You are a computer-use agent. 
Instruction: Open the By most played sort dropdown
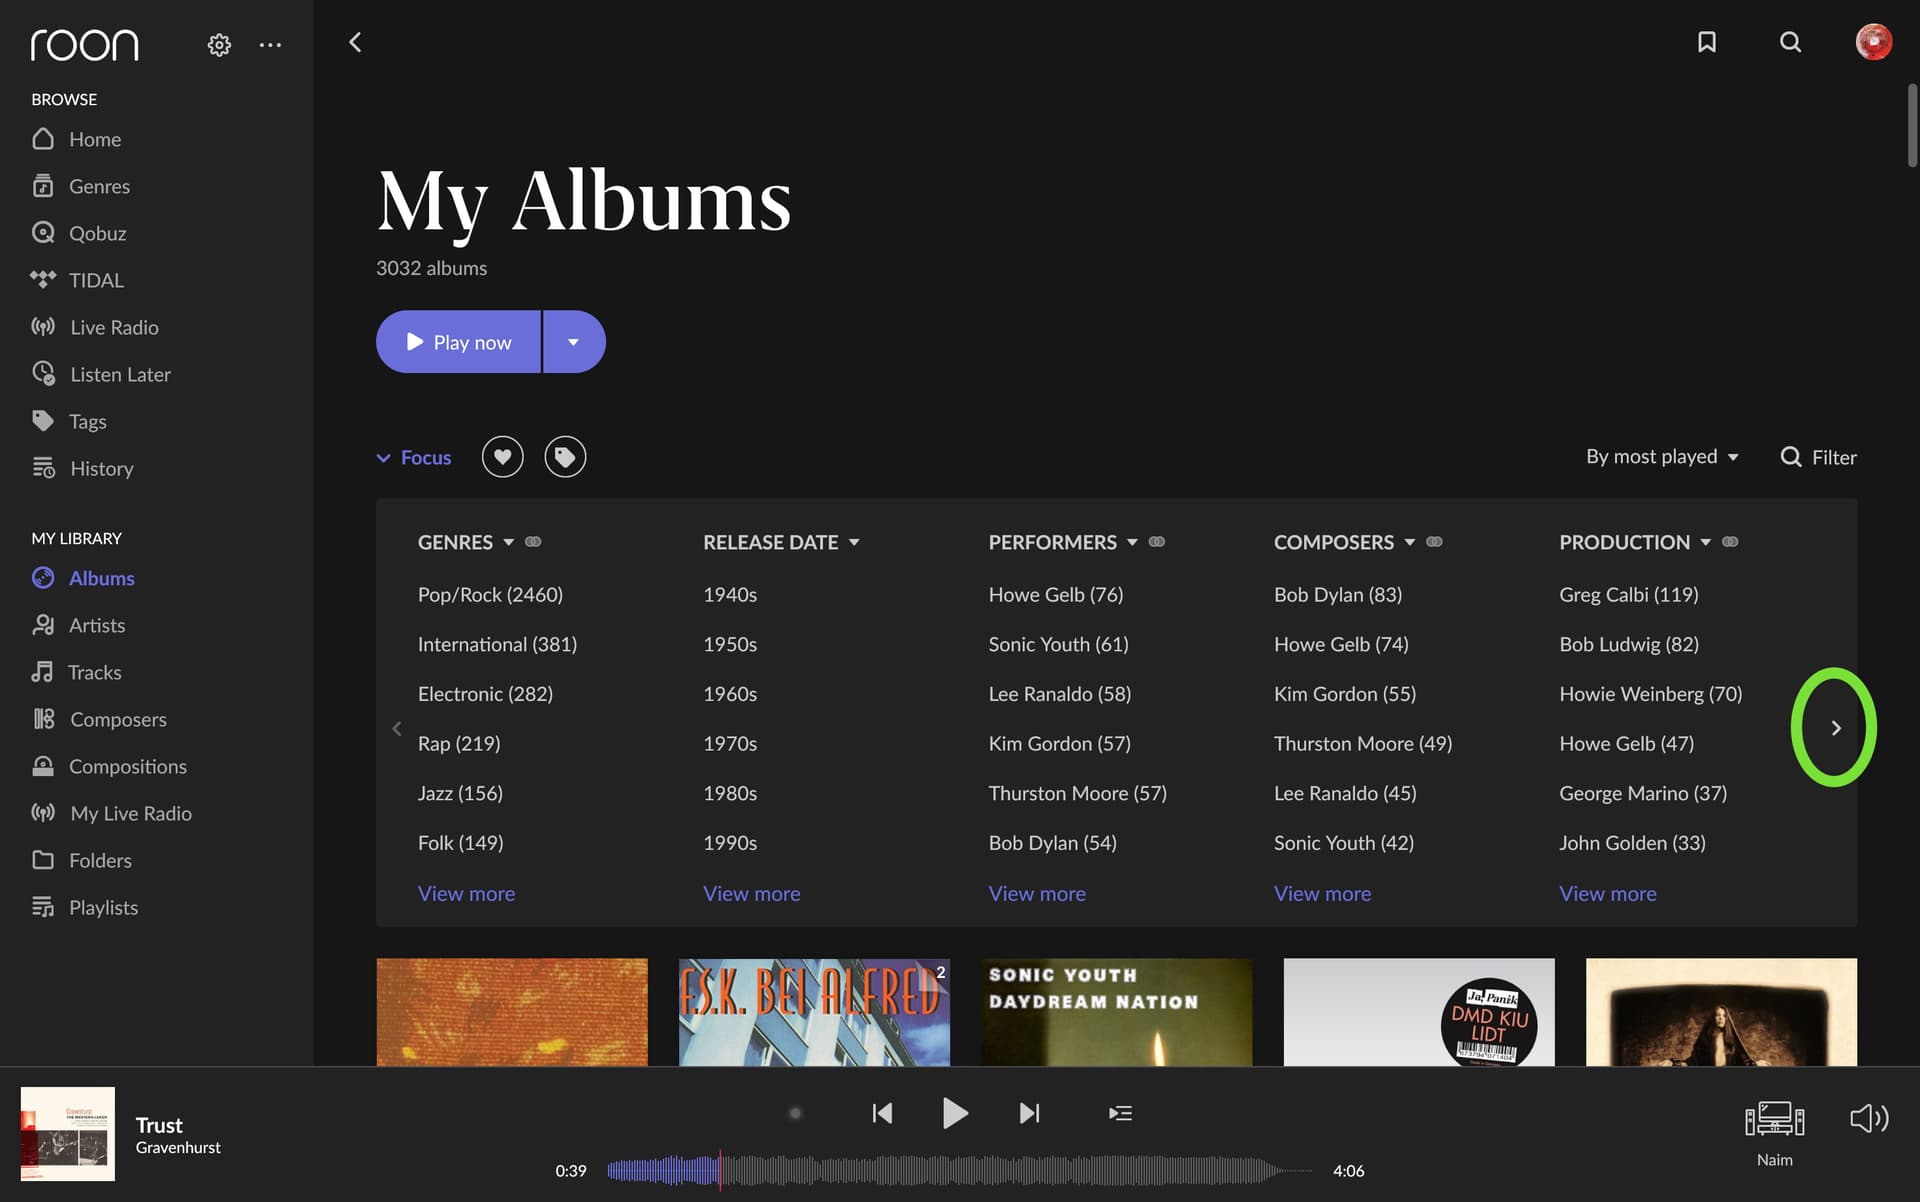1662,457
